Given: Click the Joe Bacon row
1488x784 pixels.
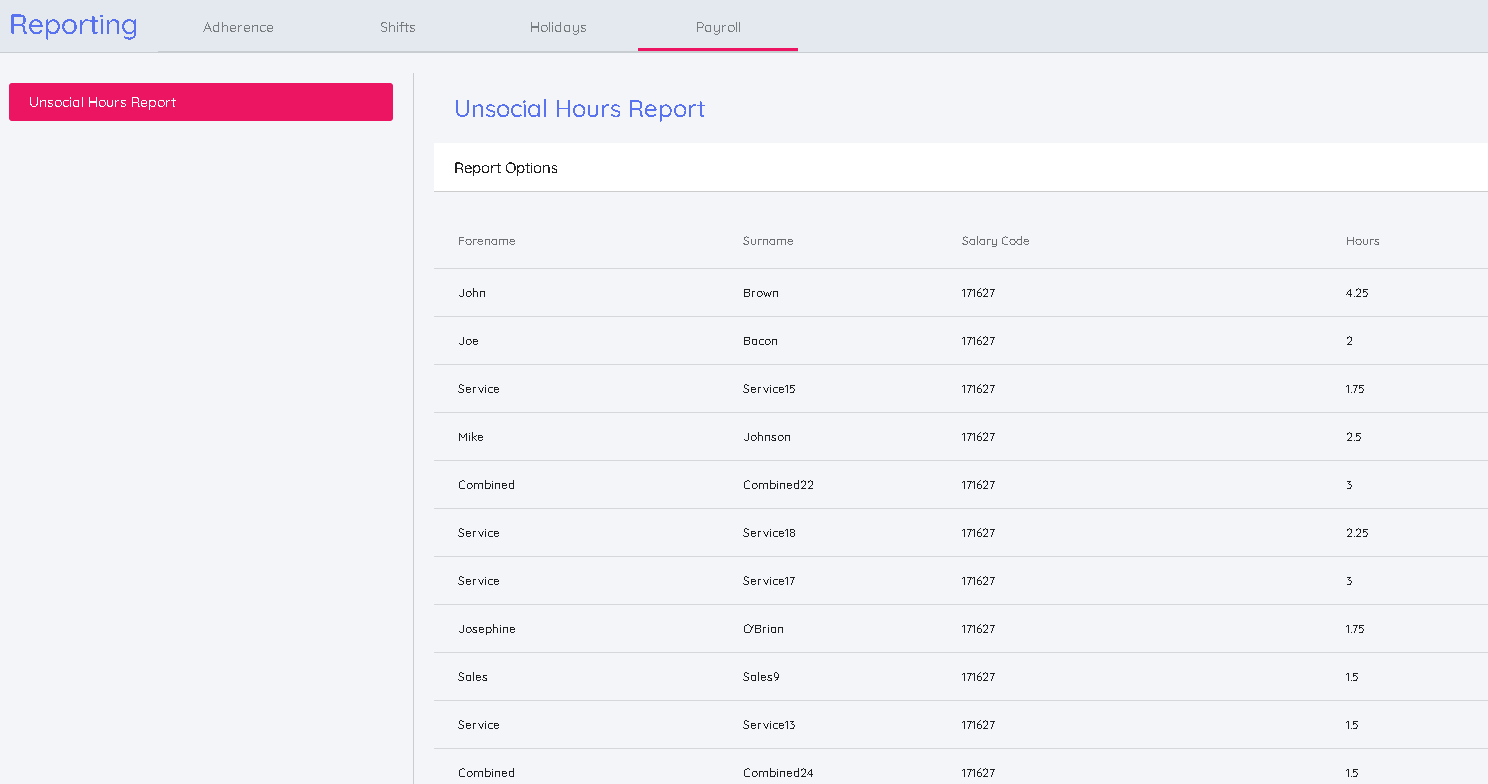Looking at the screenshot, I should pos(469,341).
